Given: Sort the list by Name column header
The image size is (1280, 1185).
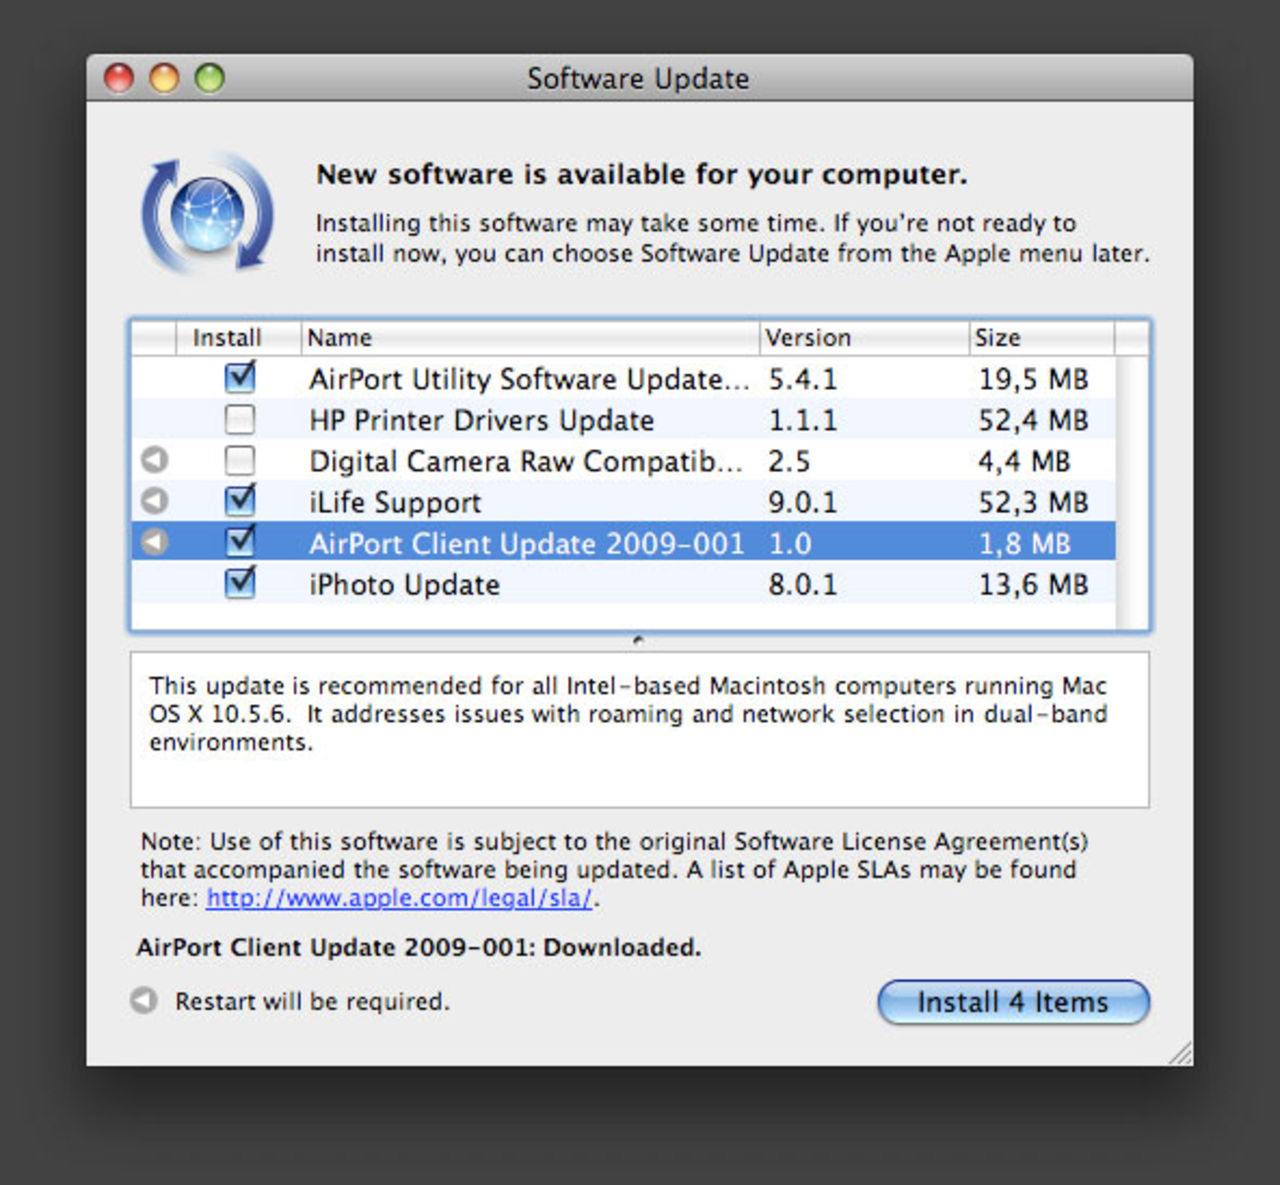Looking at the screenshot, I should [530, 338].
